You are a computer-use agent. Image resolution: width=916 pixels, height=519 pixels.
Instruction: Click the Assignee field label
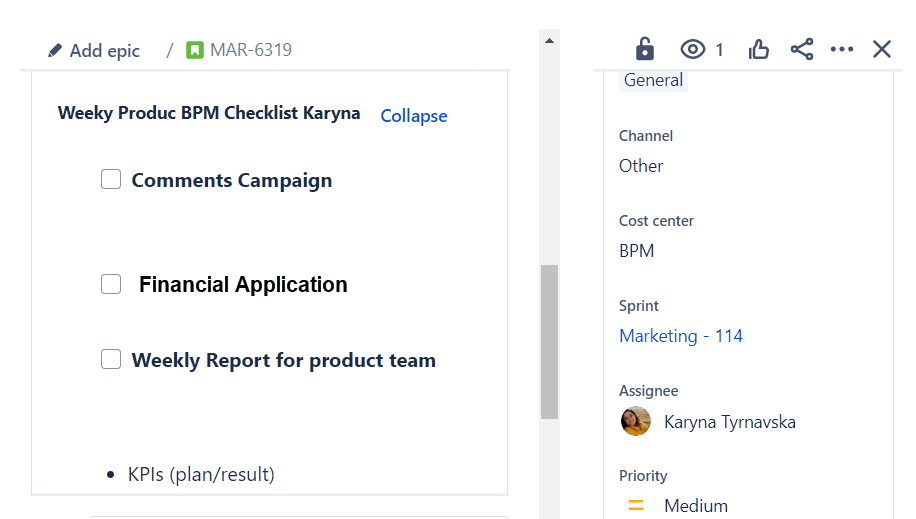pos(648,390)
